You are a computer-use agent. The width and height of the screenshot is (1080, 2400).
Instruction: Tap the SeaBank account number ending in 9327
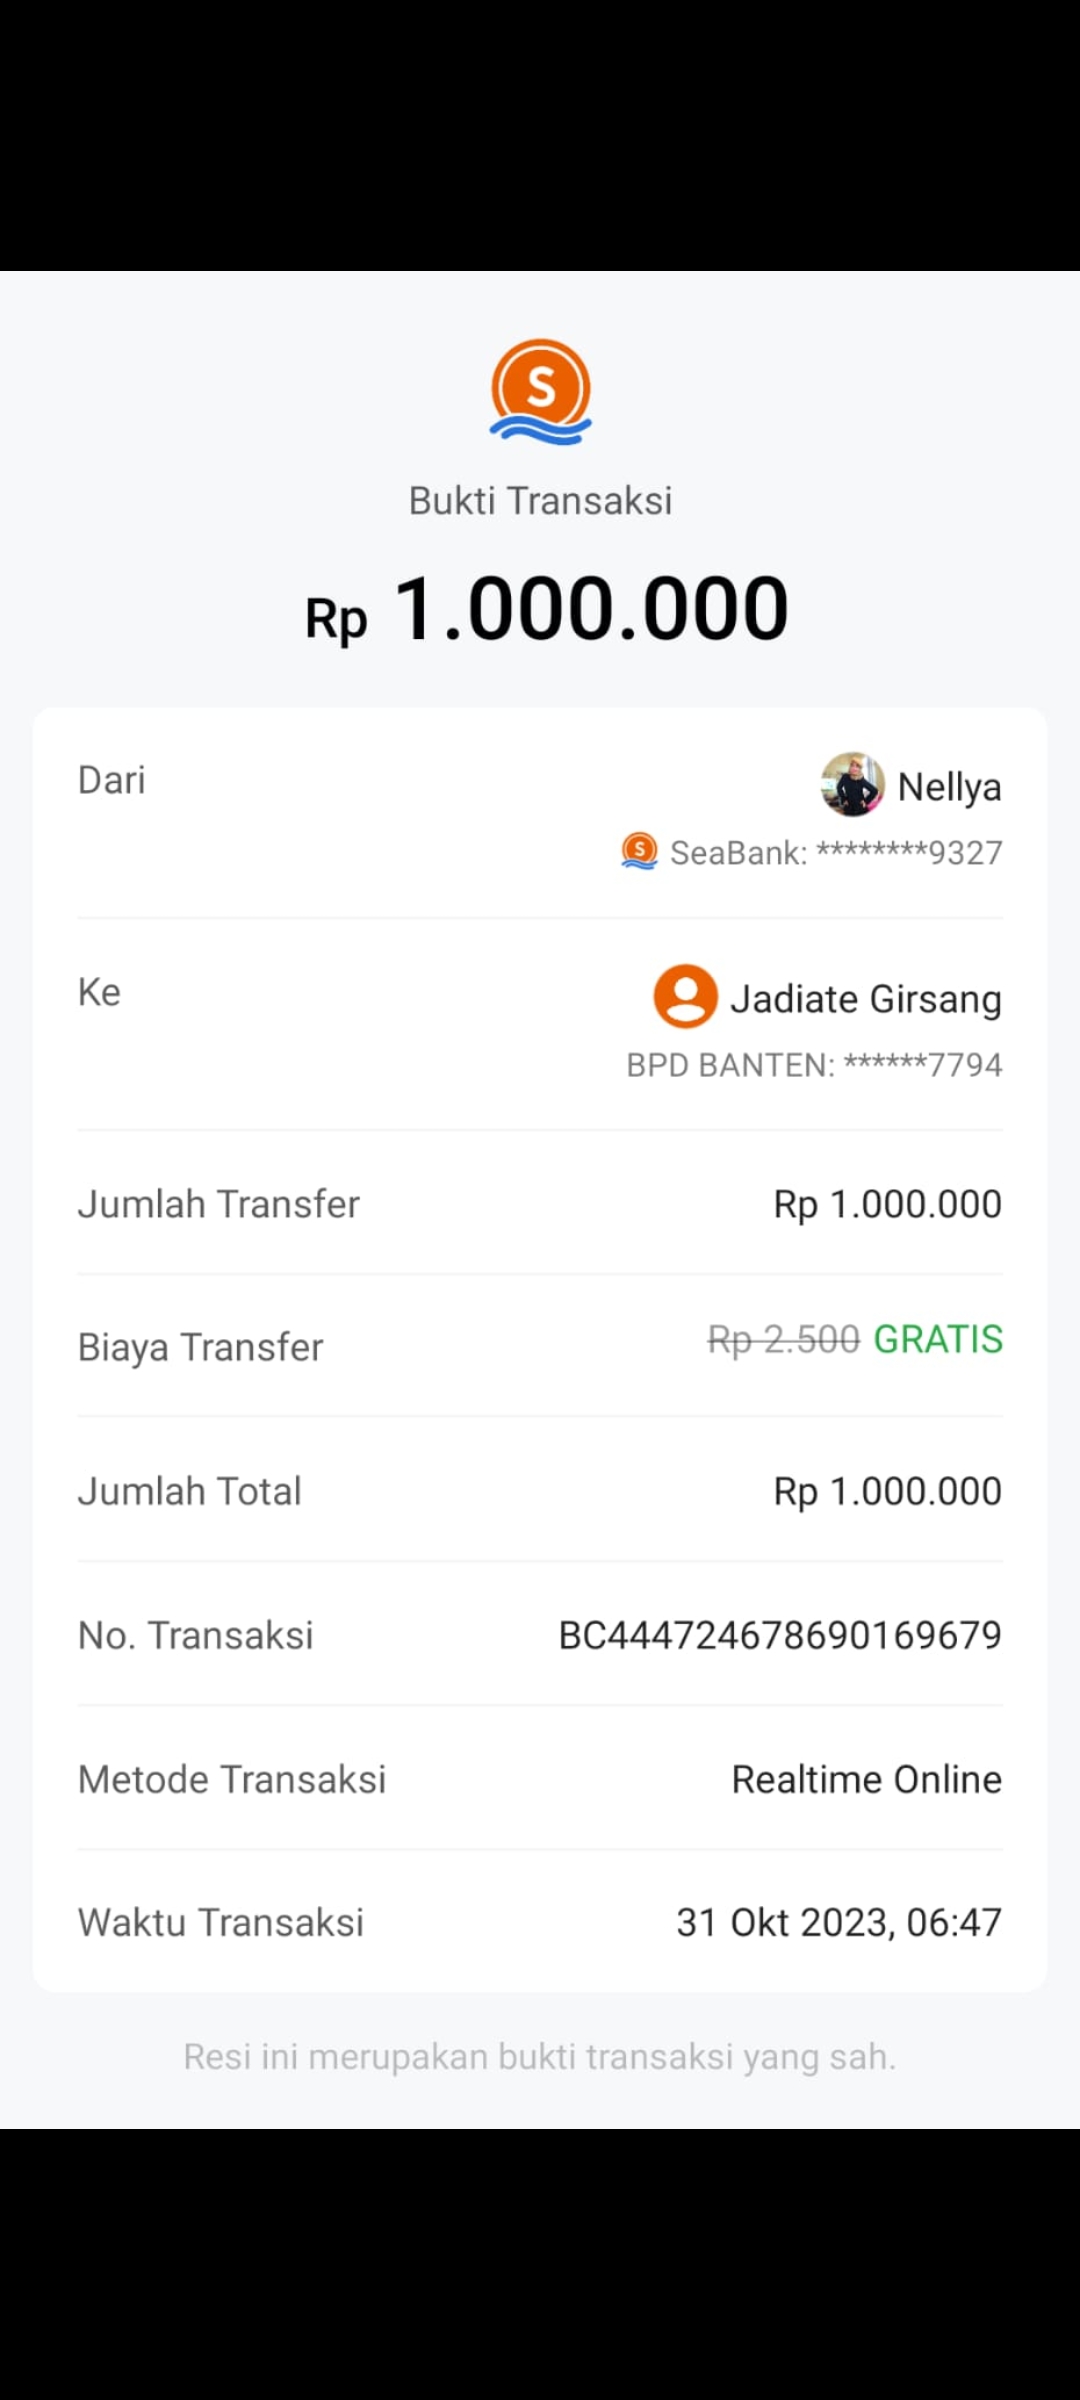836,853
